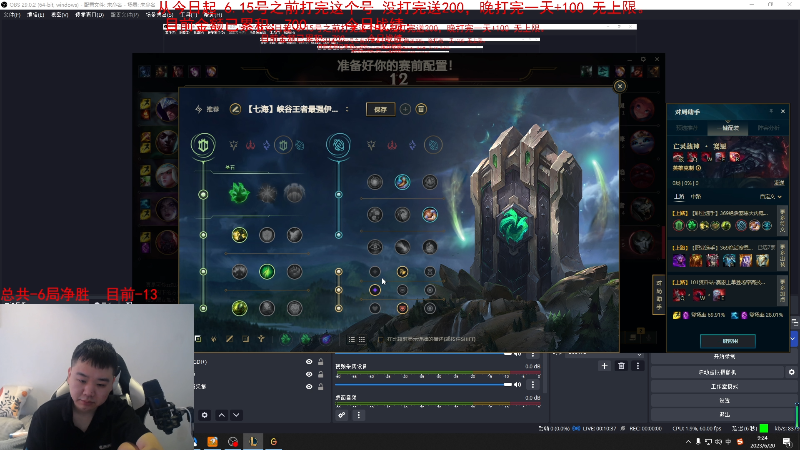Select the Overgrowth rune in bottom Resolve row

(x=239, y=308)
